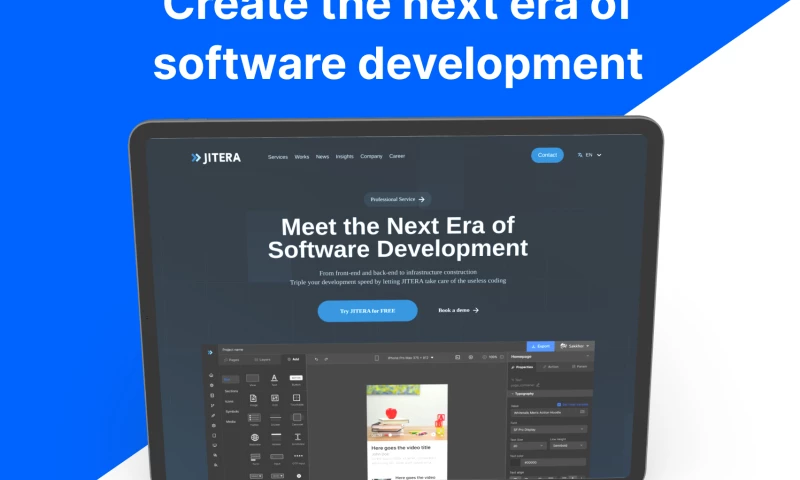Click the Professional Service pill link
Image resolution: width=800 pixels, height=480 pixels.
pos(397,199)
